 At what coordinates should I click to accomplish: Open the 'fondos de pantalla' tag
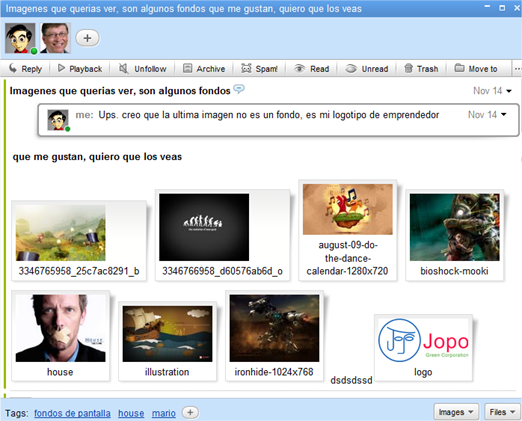tap(72, 413)
